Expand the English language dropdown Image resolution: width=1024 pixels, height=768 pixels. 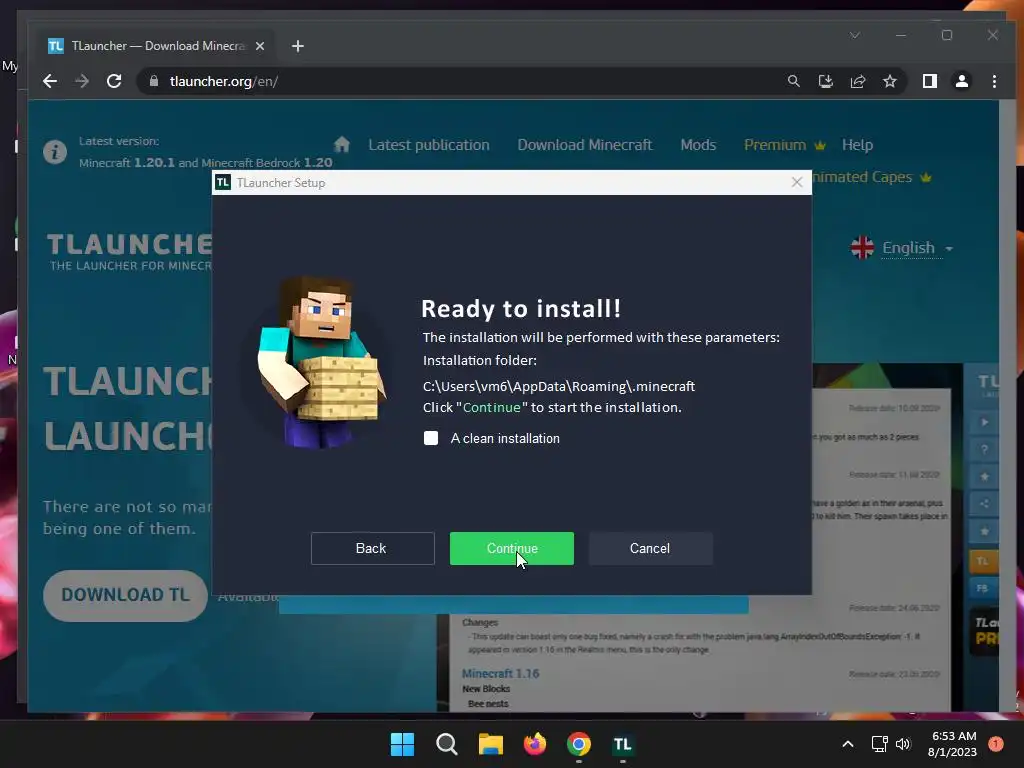tap(902, 248)
